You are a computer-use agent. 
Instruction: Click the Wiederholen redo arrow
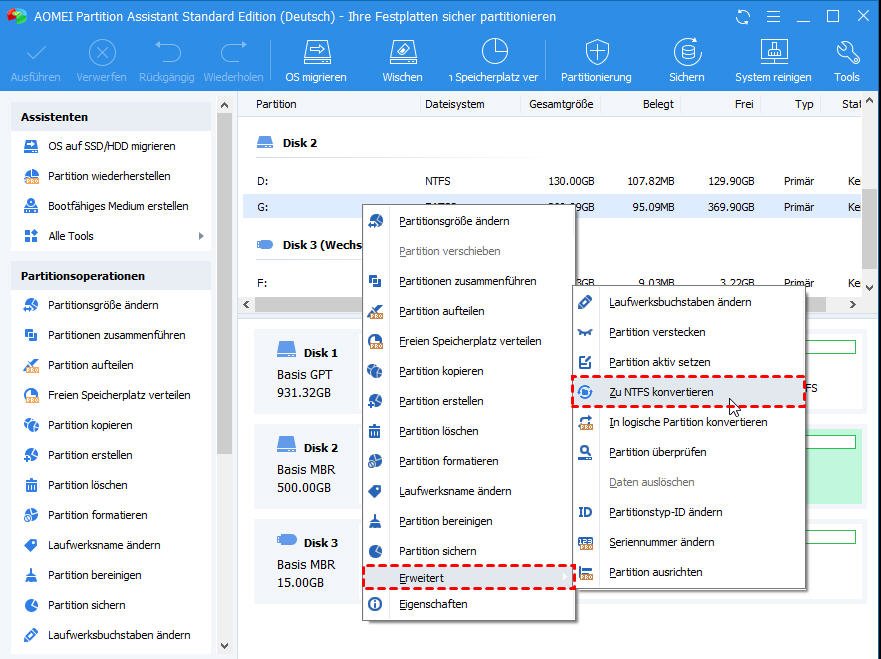point(233,52)
